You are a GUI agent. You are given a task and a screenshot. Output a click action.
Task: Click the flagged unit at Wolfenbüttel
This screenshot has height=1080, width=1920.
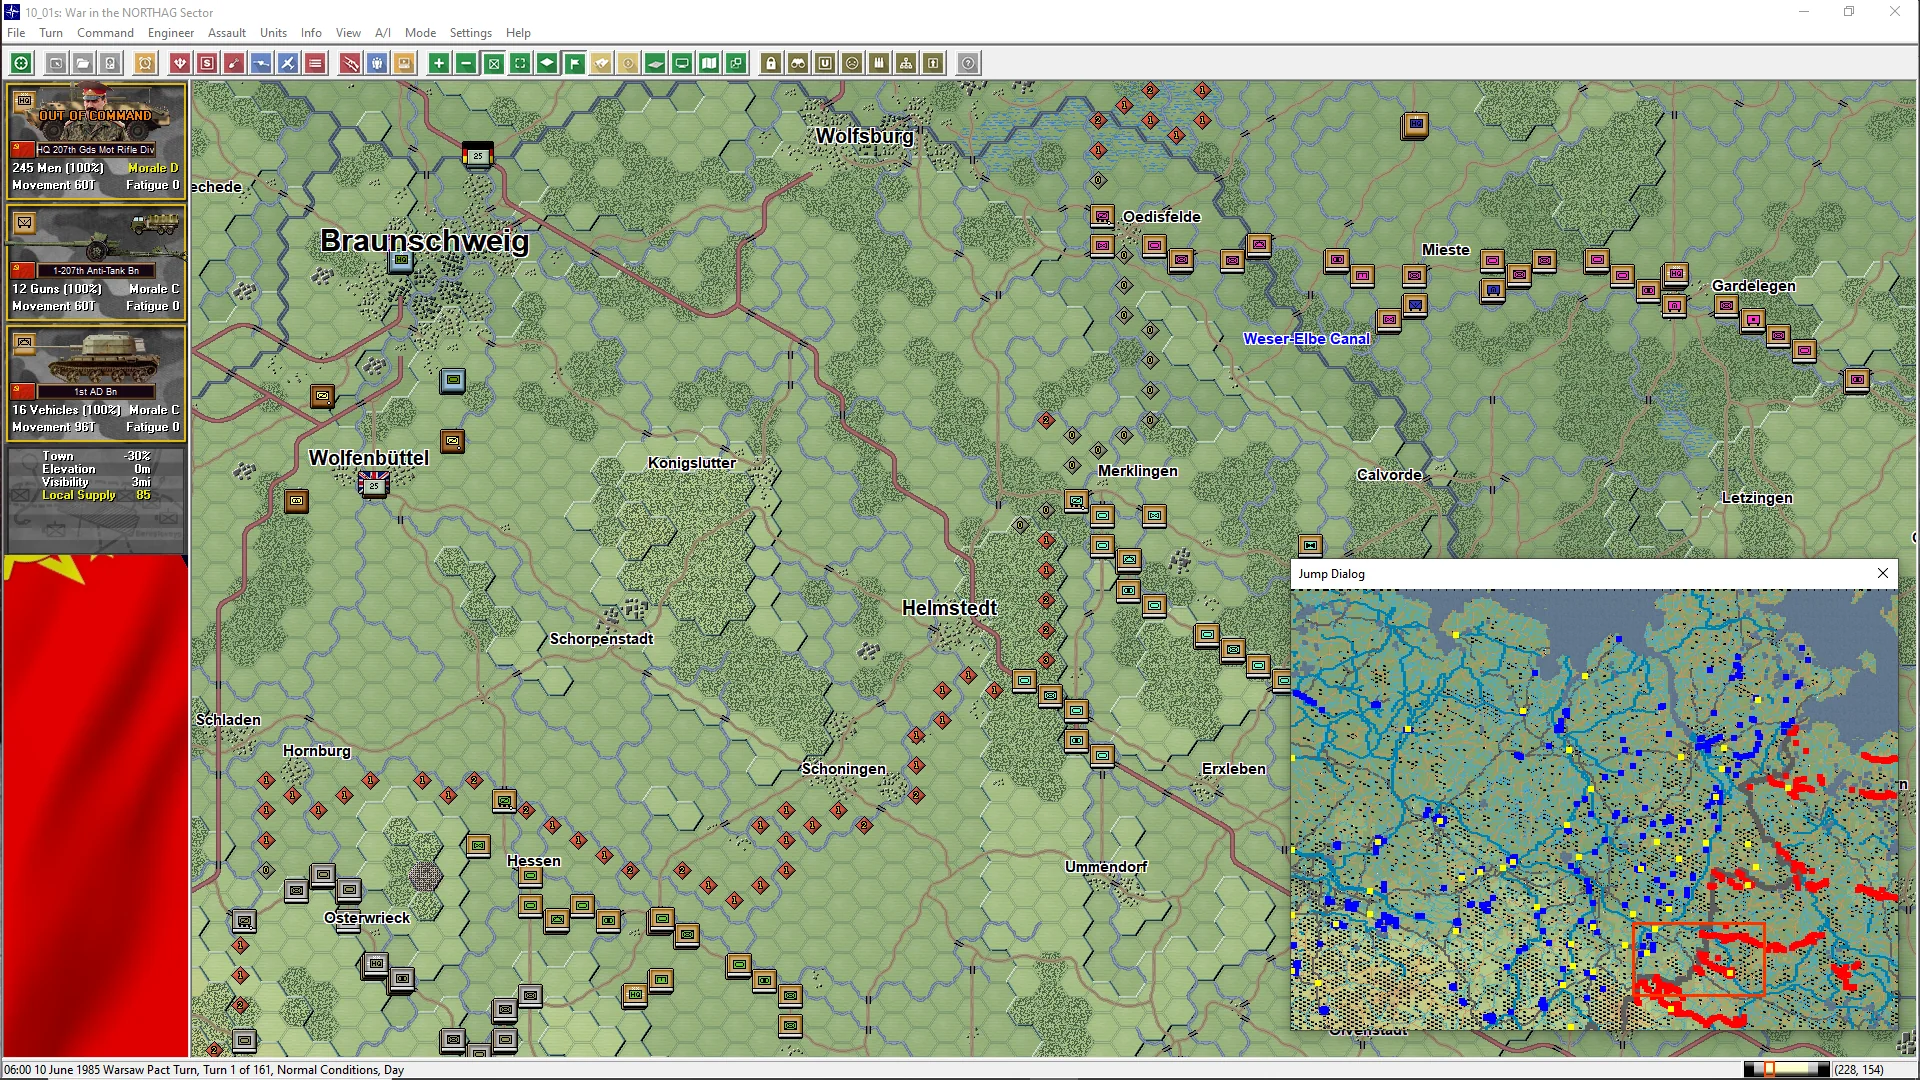tap(374, 484)
